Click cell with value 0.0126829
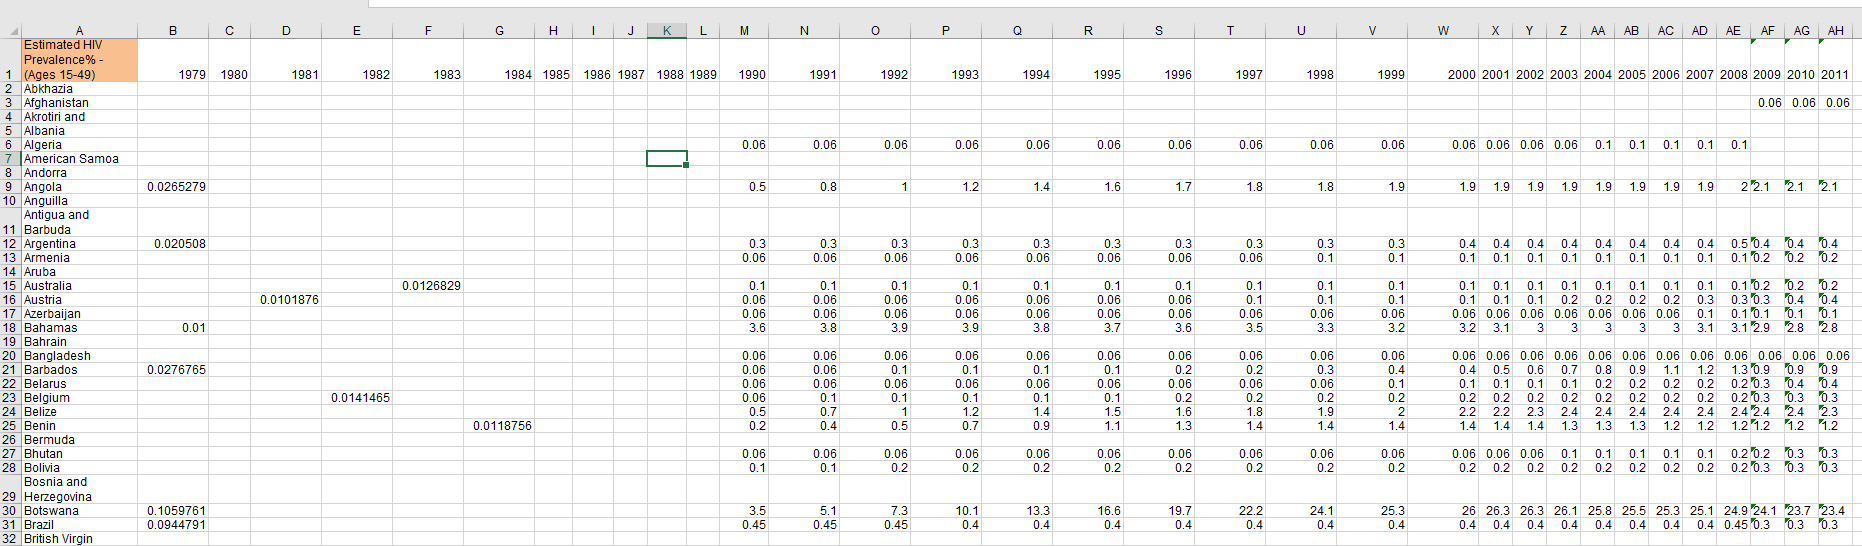 click(428, 286)
